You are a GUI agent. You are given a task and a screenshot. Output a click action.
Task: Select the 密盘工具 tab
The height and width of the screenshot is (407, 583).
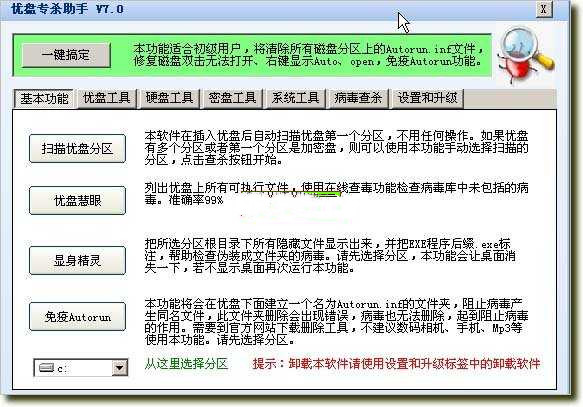click(232, 98)
